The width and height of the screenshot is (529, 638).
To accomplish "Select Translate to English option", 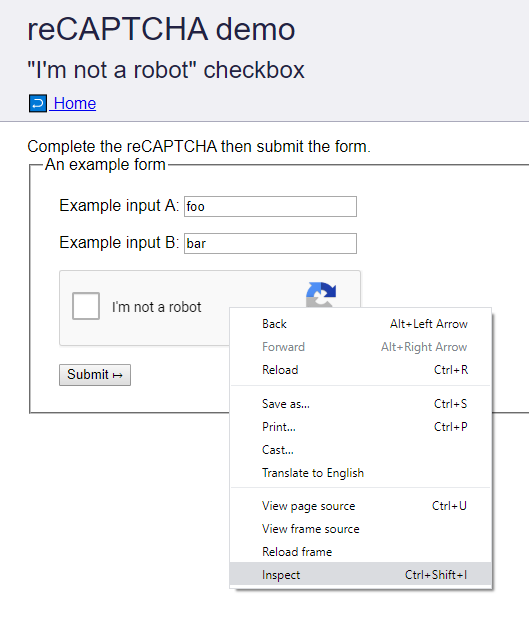I will [361, 473].
